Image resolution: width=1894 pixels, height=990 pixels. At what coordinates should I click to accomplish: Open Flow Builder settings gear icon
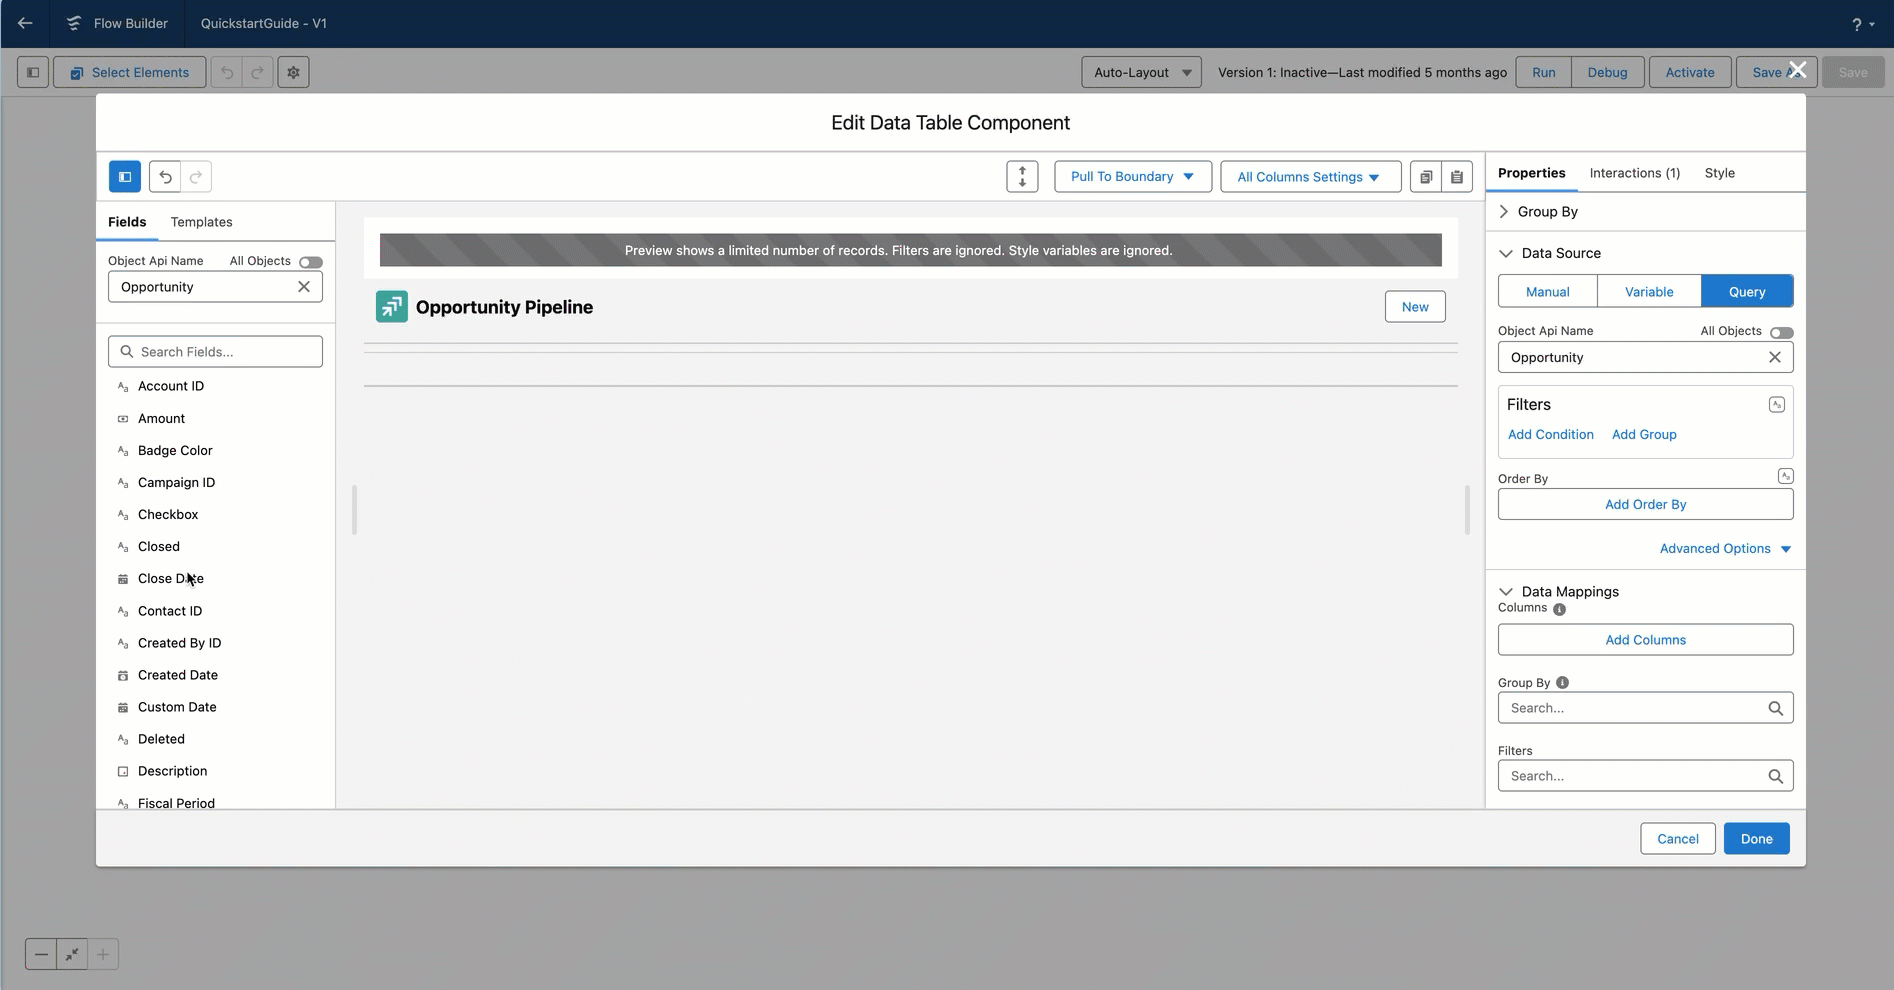tap(293, 72)
